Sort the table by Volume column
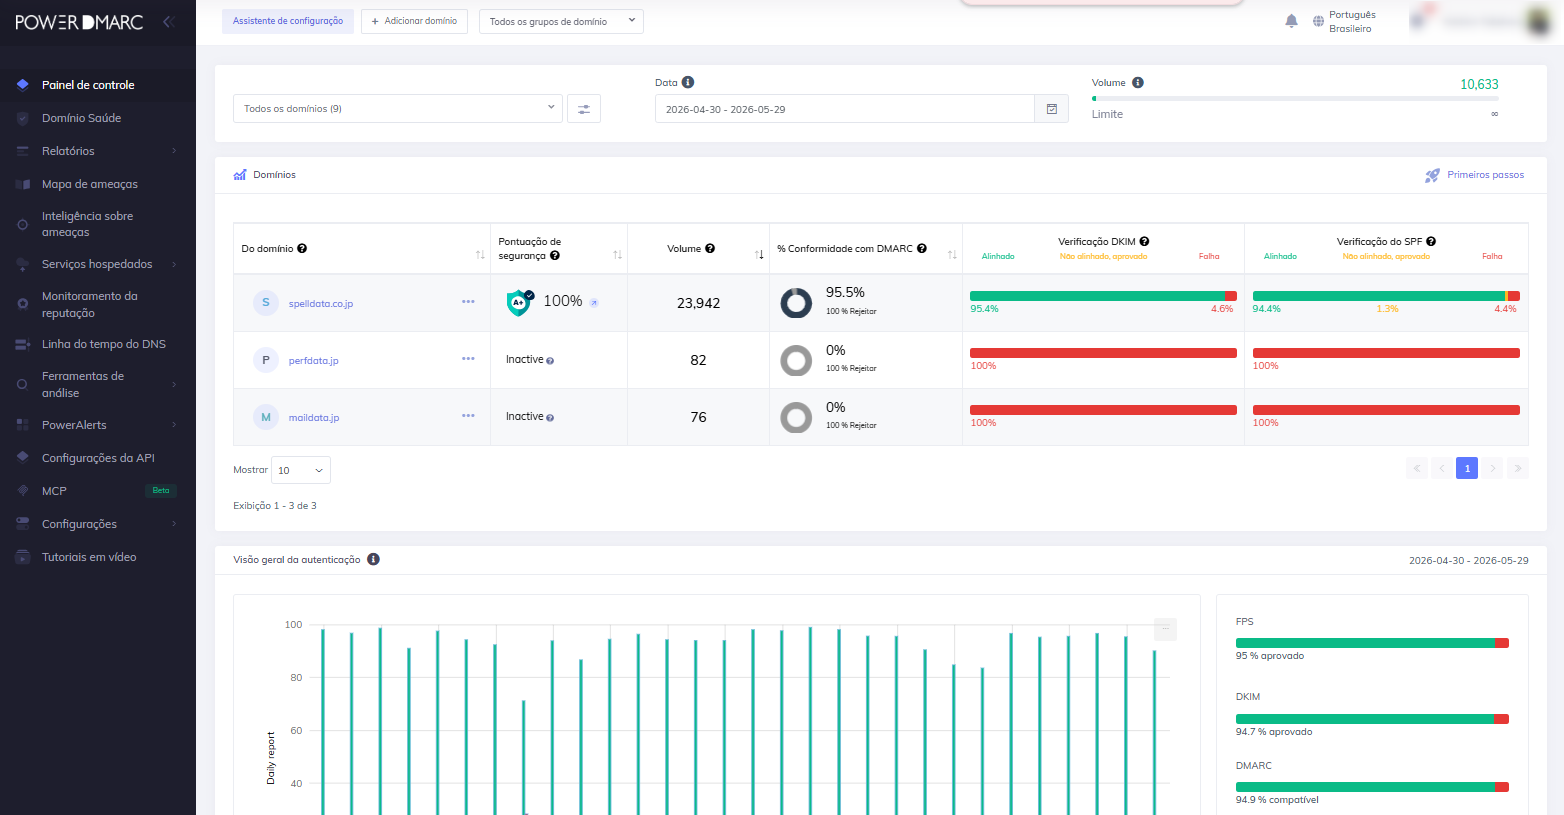Screen dimensions: 1564x815 (759, 255)
